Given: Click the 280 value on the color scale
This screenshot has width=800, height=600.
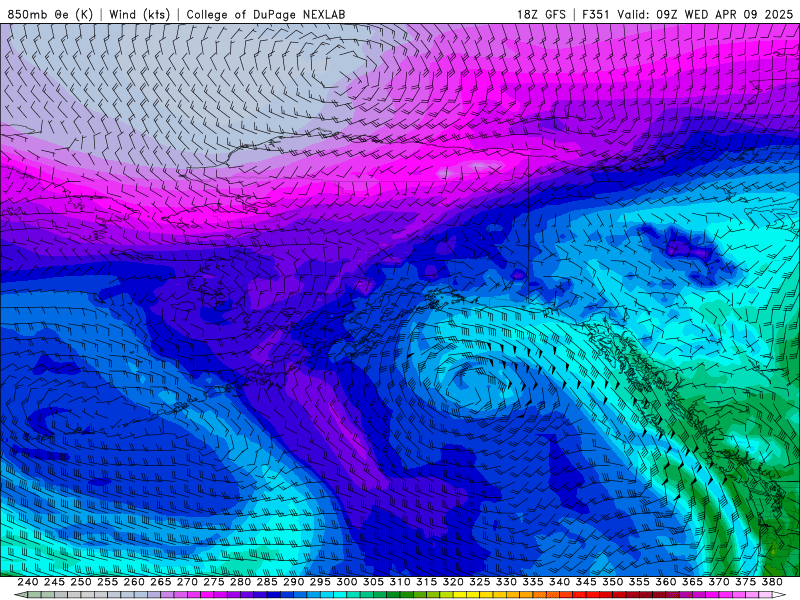Looking at the screenshot, I should point(240,582).
